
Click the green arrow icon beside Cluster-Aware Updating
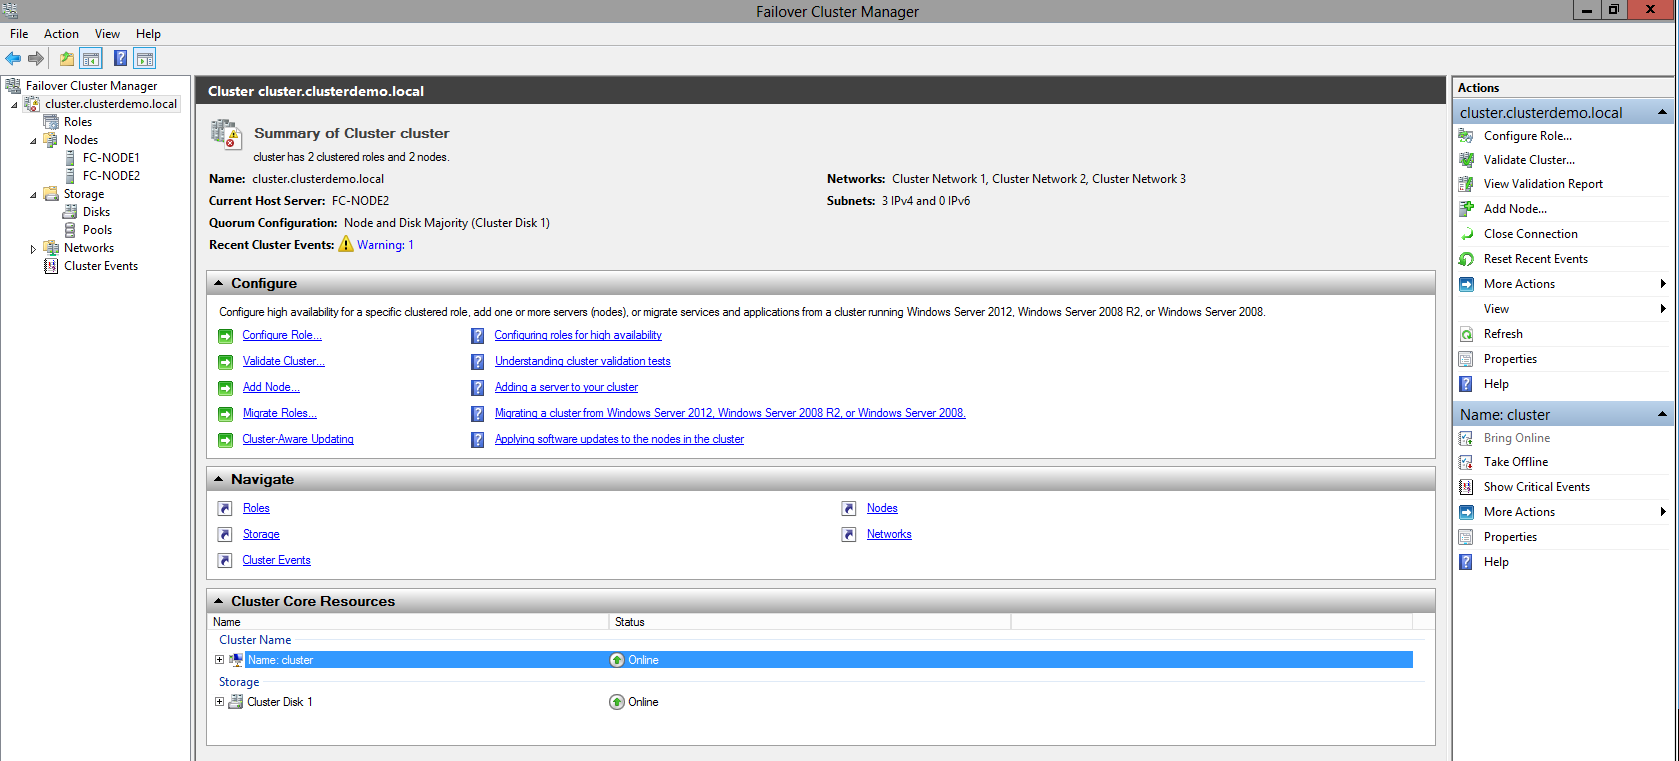pyautogui.click(x=226, y=440)
